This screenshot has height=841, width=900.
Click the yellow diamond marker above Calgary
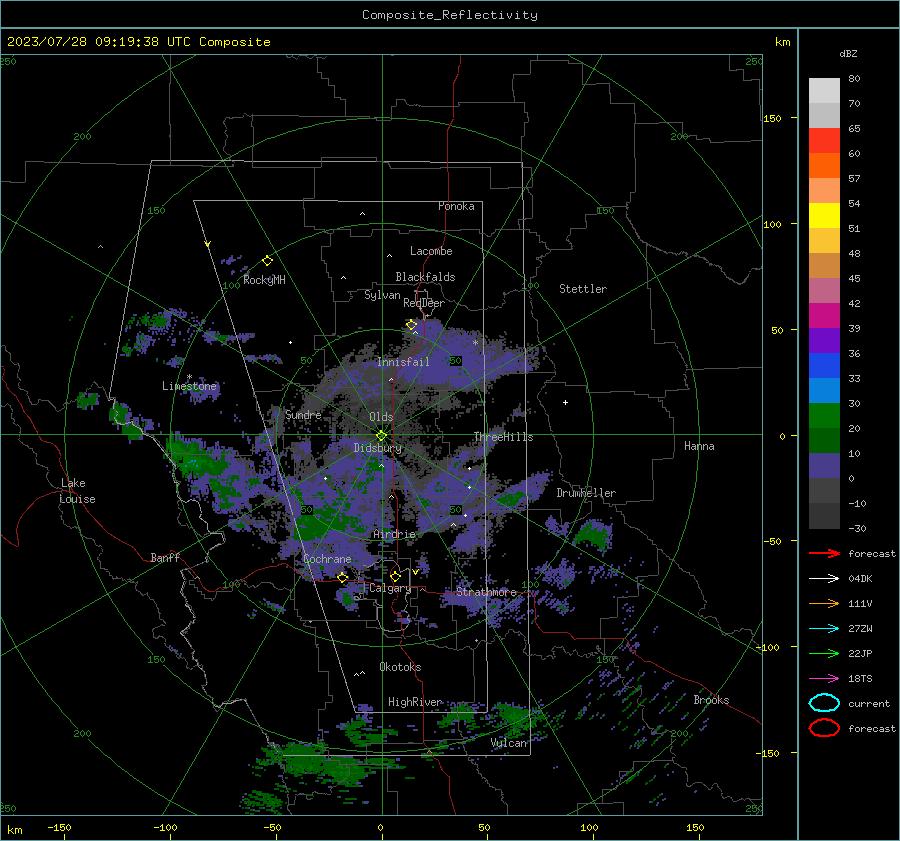click(x=395, y=576)
